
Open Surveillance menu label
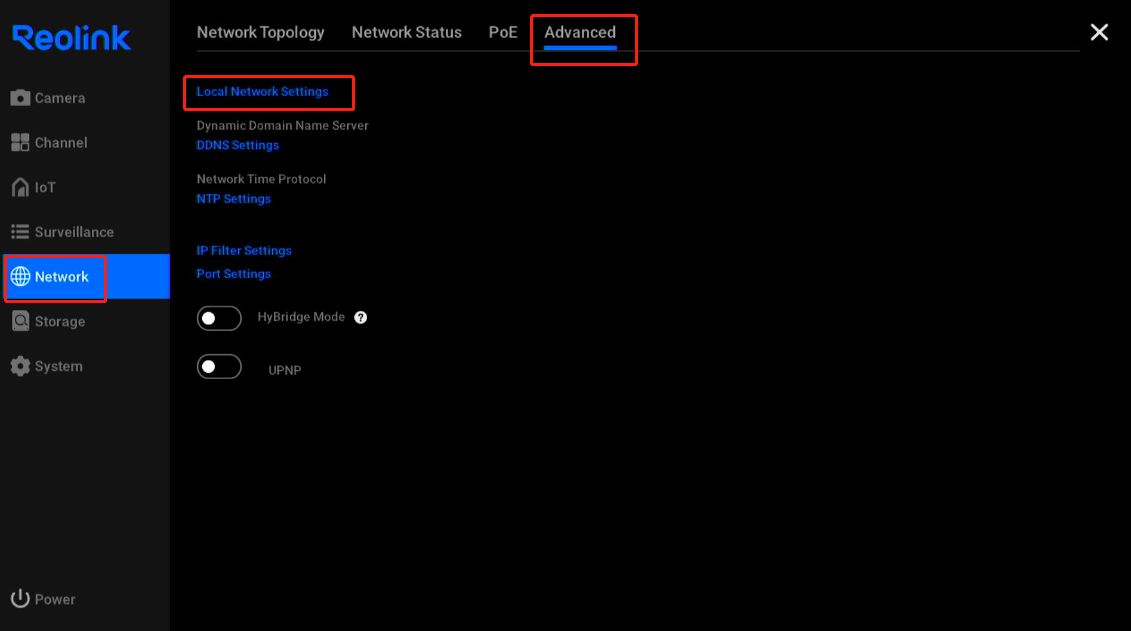74,232
